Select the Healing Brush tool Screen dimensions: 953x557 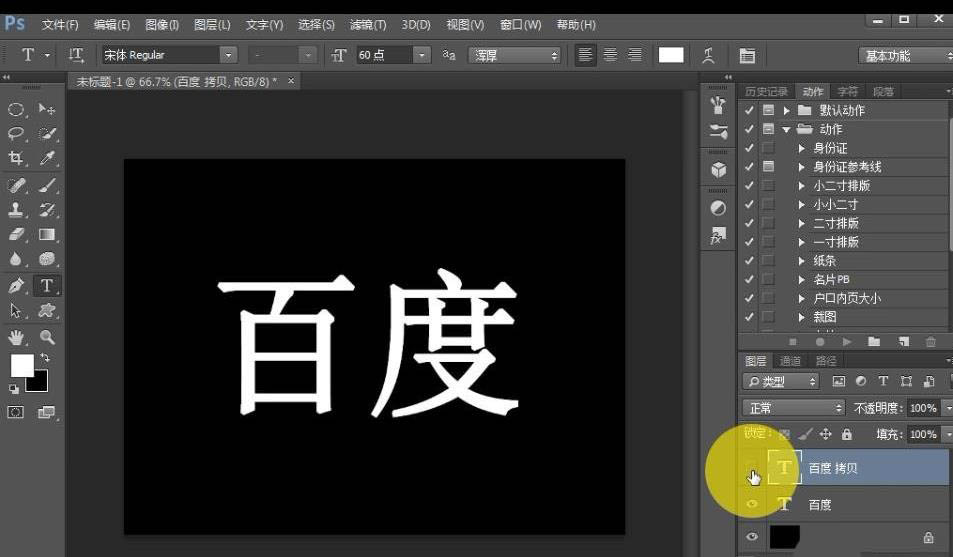(x=16, y=185)
